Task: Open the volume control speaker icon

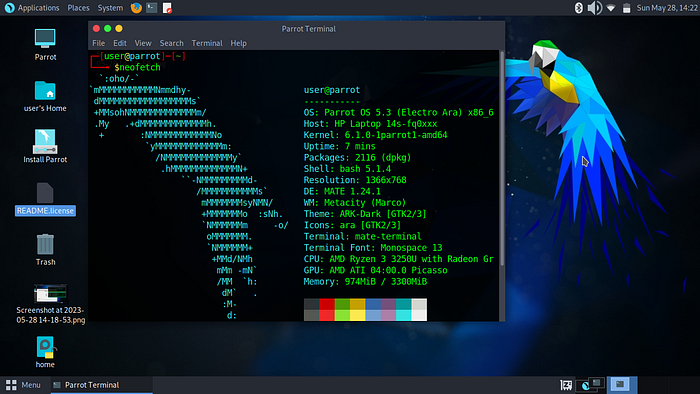Action: pyautogui.click(x=595, y=8)
